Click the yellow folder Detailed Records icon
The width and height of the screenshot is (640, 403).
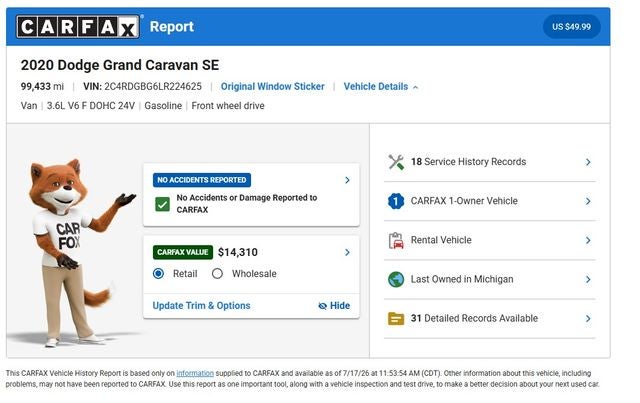pyautogui.click(x=396, y=318)
